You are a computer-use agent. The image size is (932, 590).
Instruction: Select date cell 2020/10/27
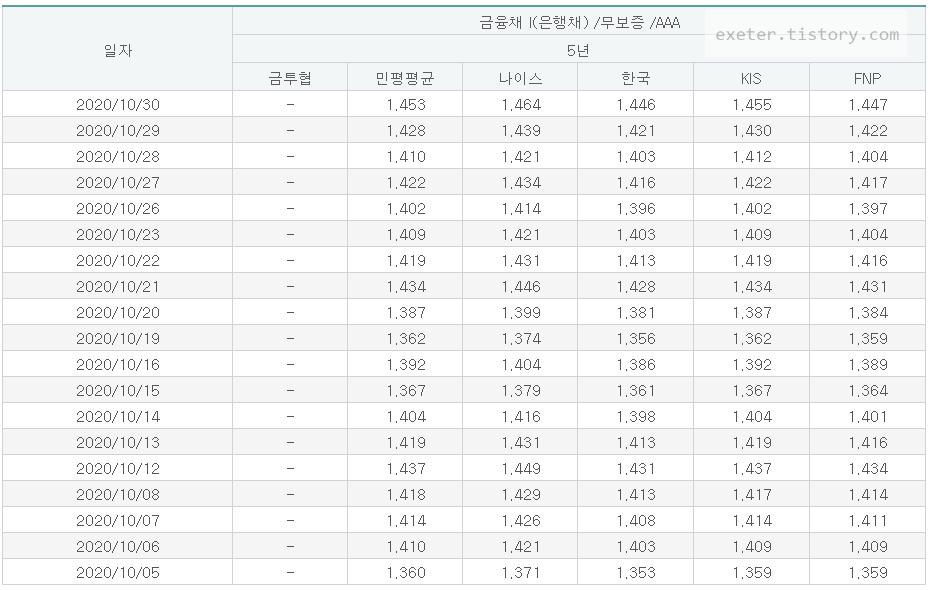point(118,183)
